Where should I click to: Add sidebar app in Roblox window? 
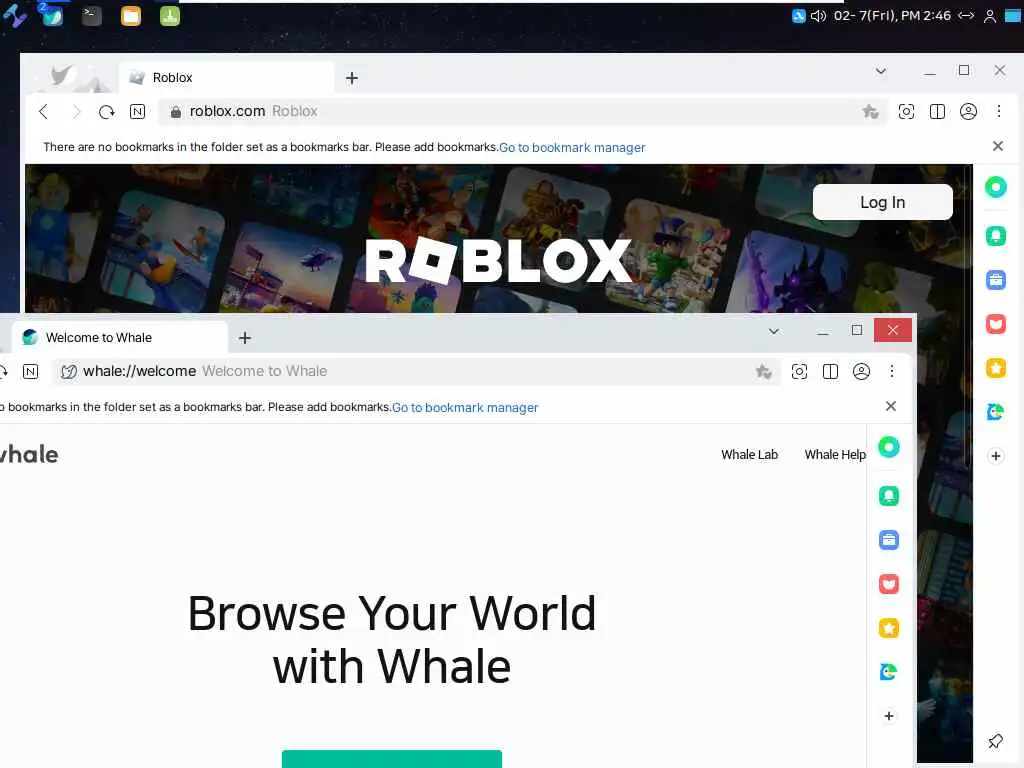point(996,456)
